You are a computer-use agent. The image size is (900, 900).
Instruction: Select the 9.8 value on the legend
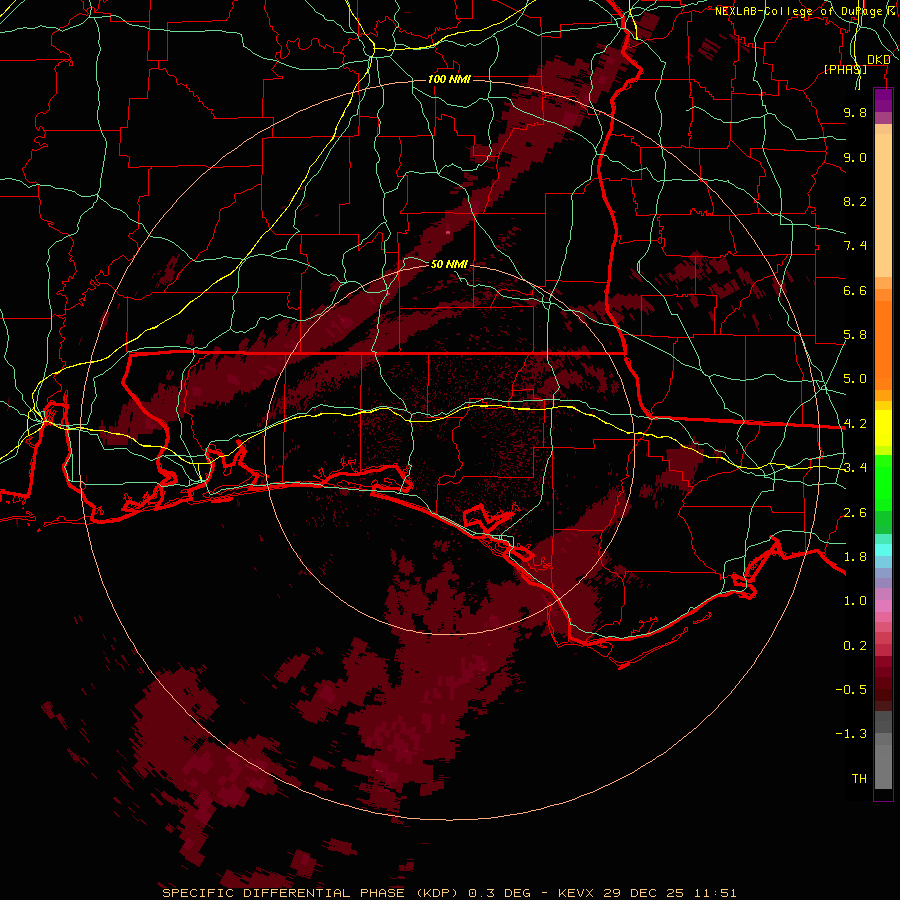(x=855, y=112)
